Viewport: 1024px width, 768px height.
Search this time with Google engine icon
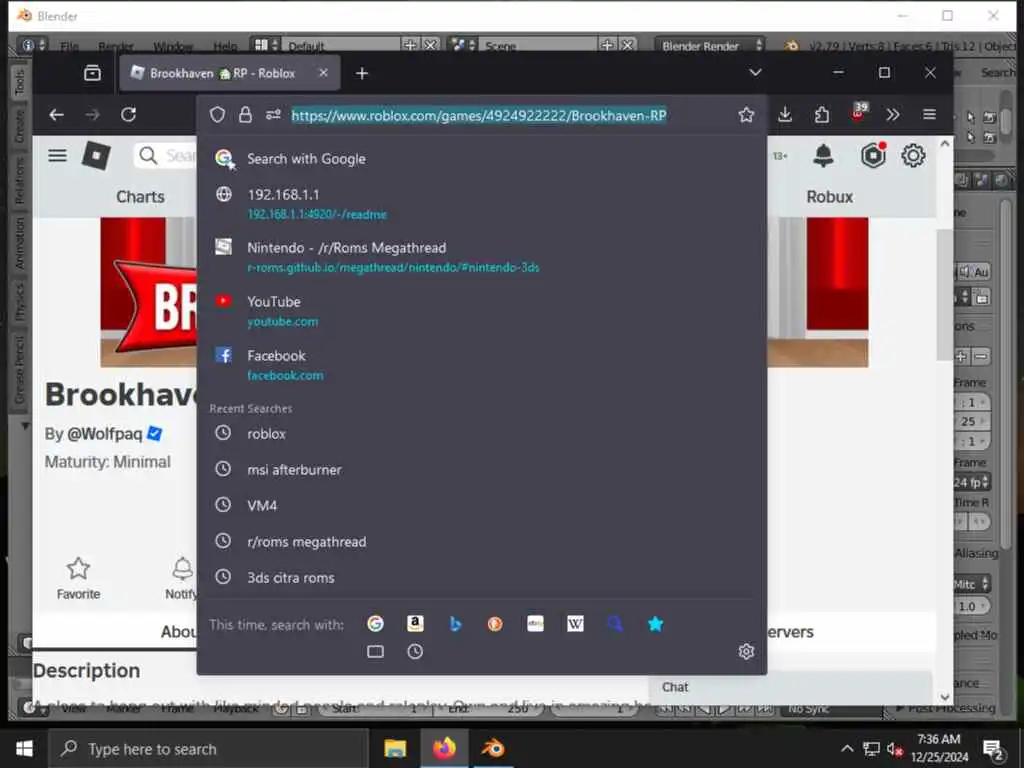pos(375,624)
